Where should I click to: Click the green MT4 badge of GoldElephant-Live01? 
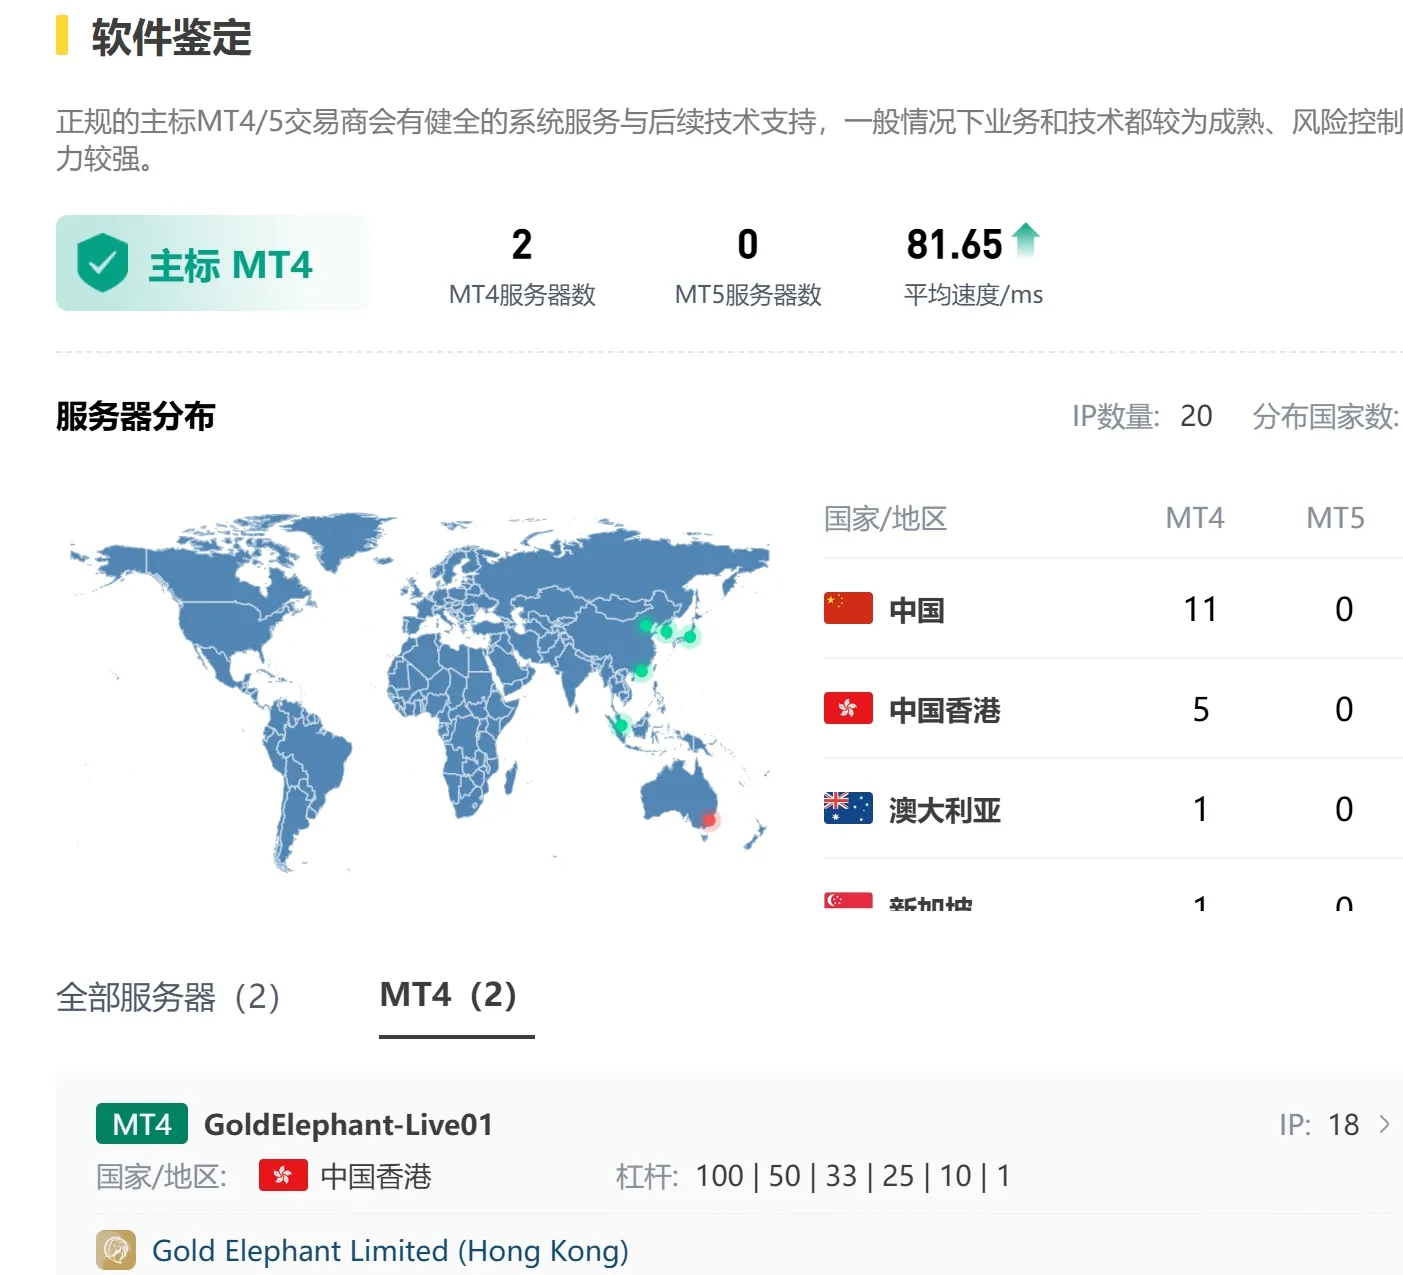pos(142,1124)
